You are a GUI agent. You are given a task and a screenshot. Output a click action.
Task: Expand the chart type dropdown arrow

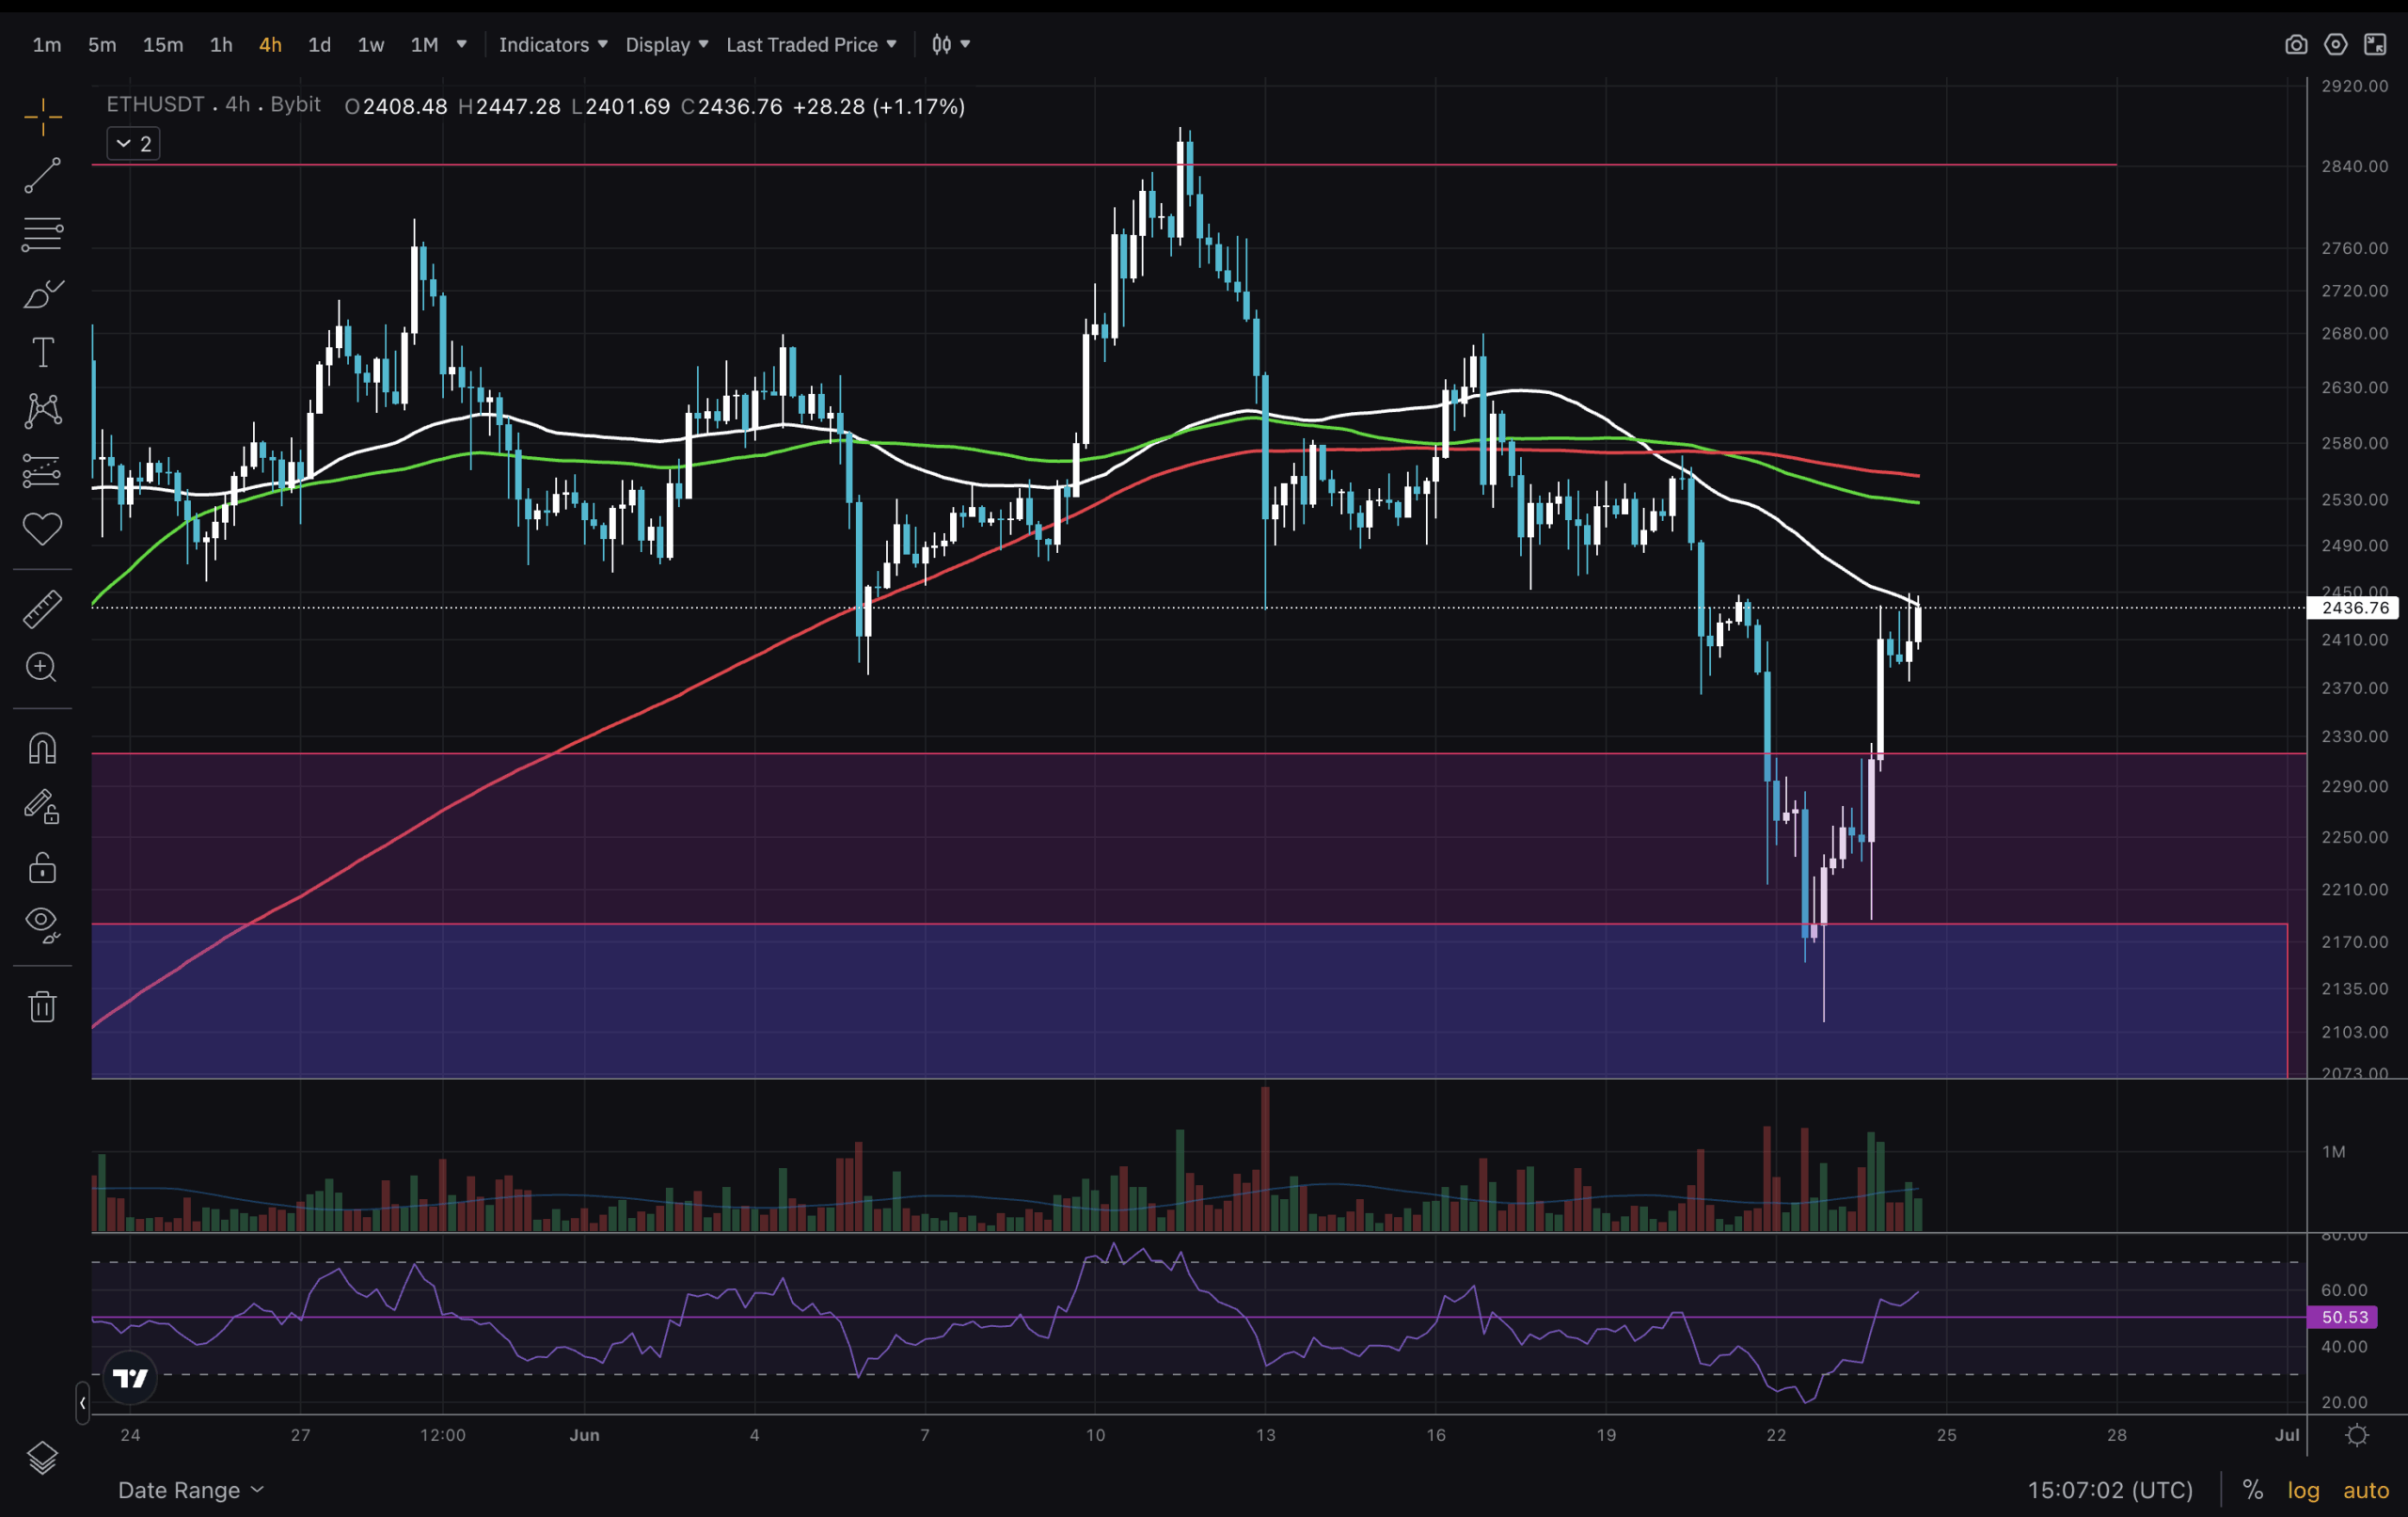coord(965,44)
